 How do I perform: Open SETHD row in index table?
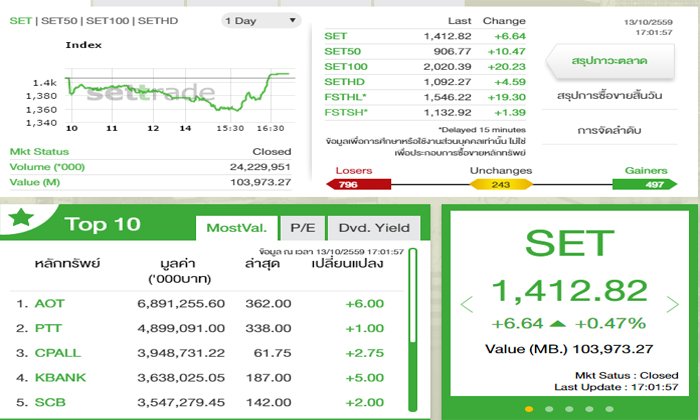tap(425, 82)
